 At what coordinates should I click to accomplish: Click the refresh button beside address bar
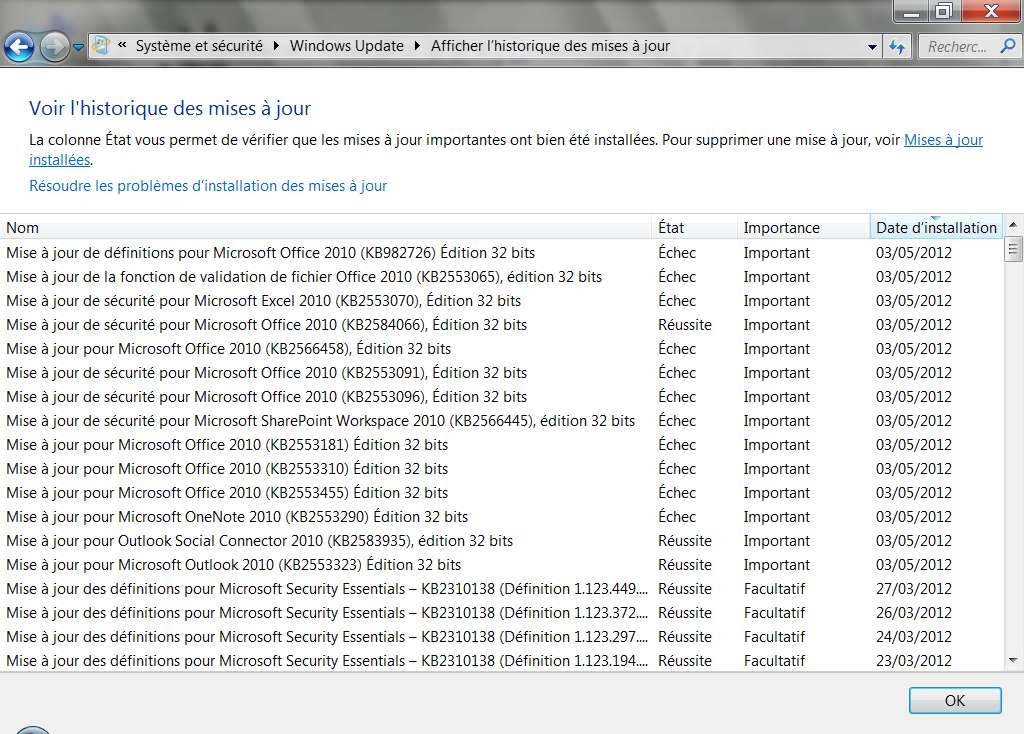tap(897, 46)
